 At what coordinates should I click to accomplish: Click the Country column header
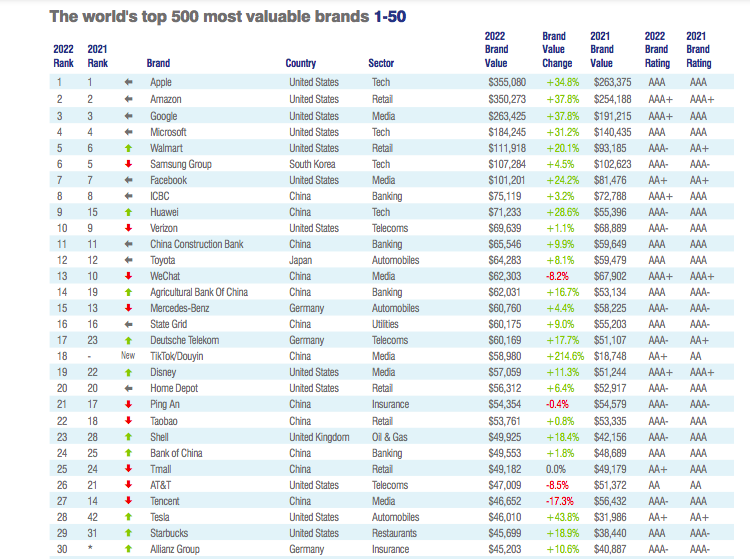tap(301, 63)
